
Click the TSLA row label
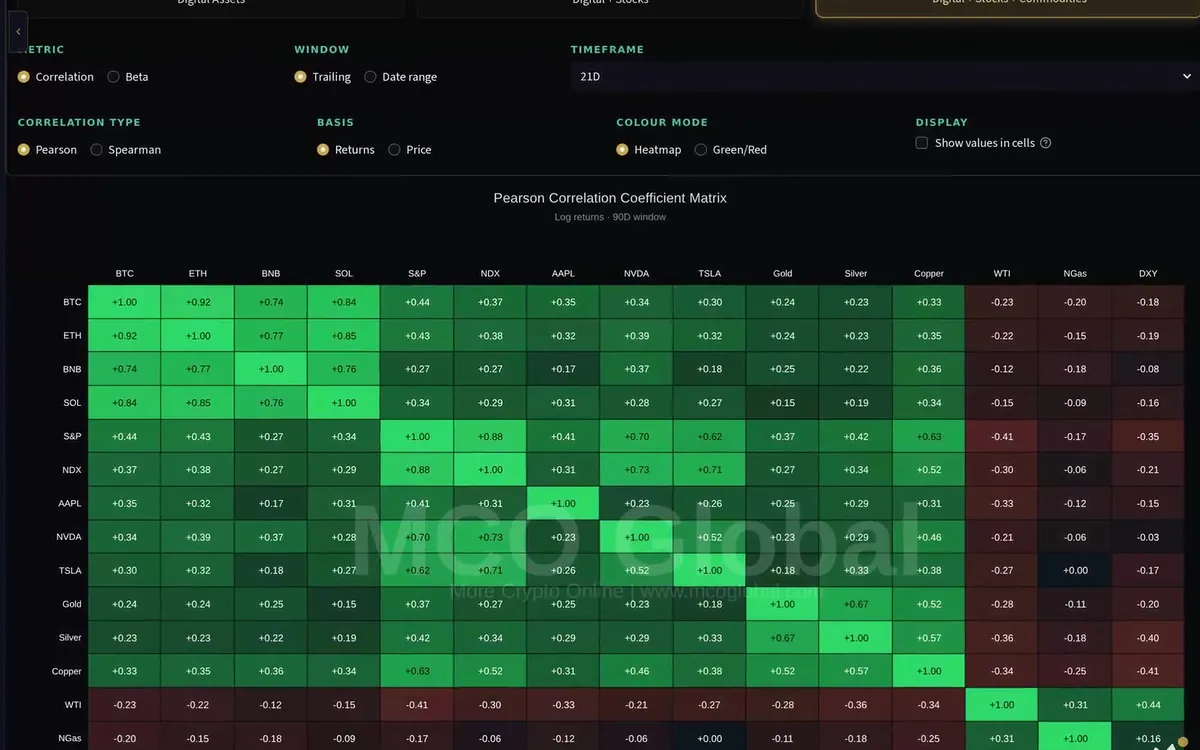70,571
